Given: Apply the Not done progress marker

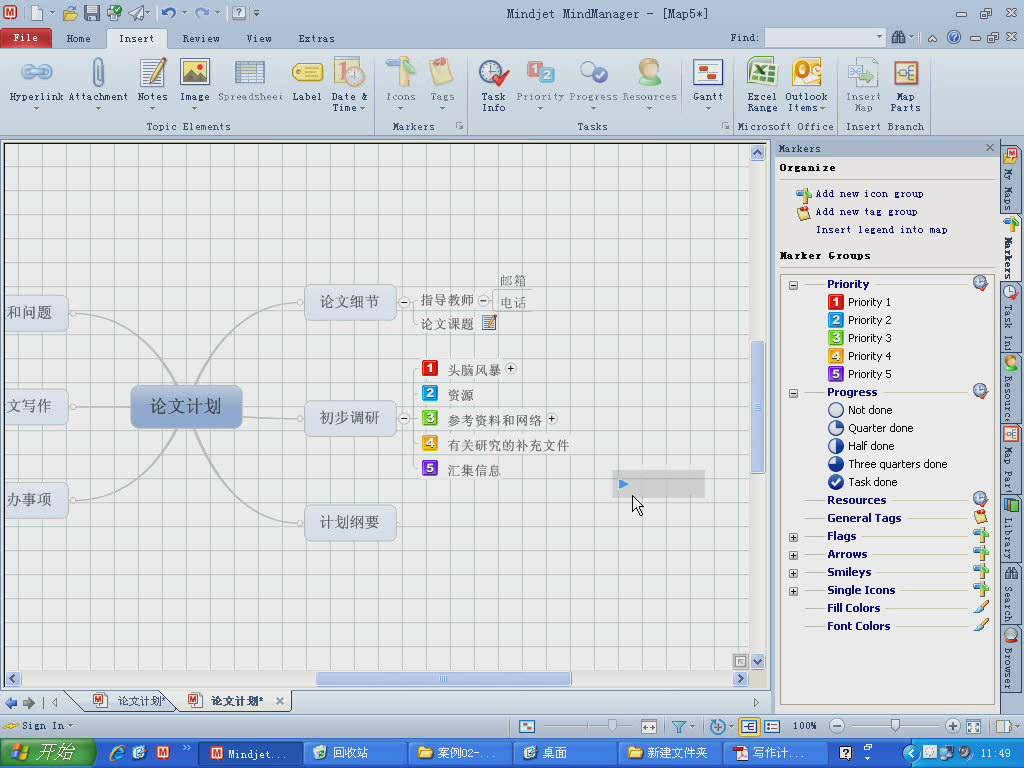Looking at the screenshot, I should coord(859,410).
